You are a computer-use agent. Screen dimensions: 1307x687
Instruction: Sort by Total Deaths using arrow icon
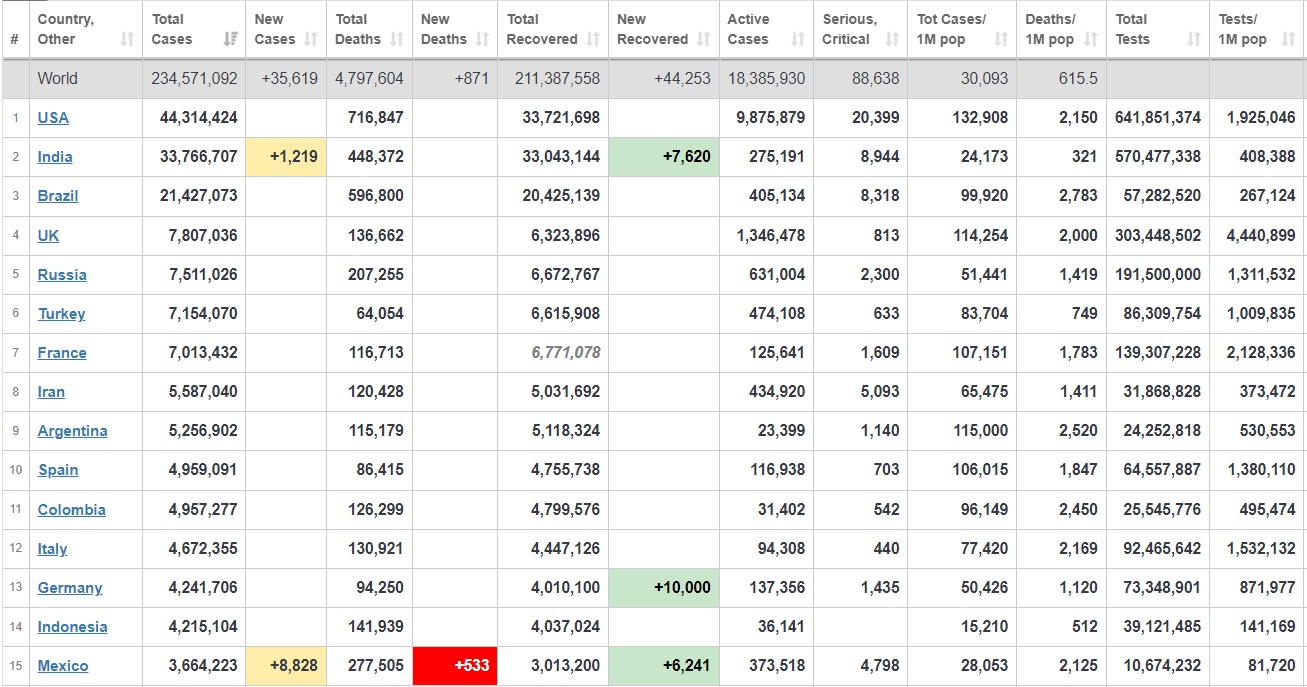(397, 40)
